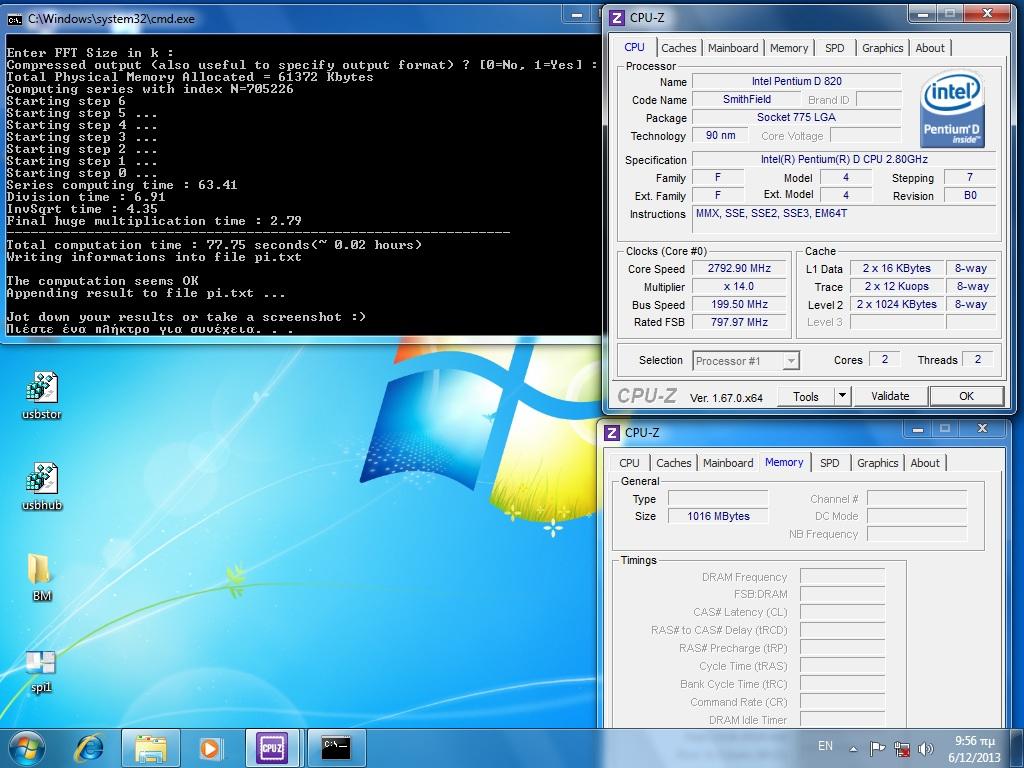The image size is (1024, 768).
Task: Click the OK button in CPU-Z
Action: pos(967,396)
